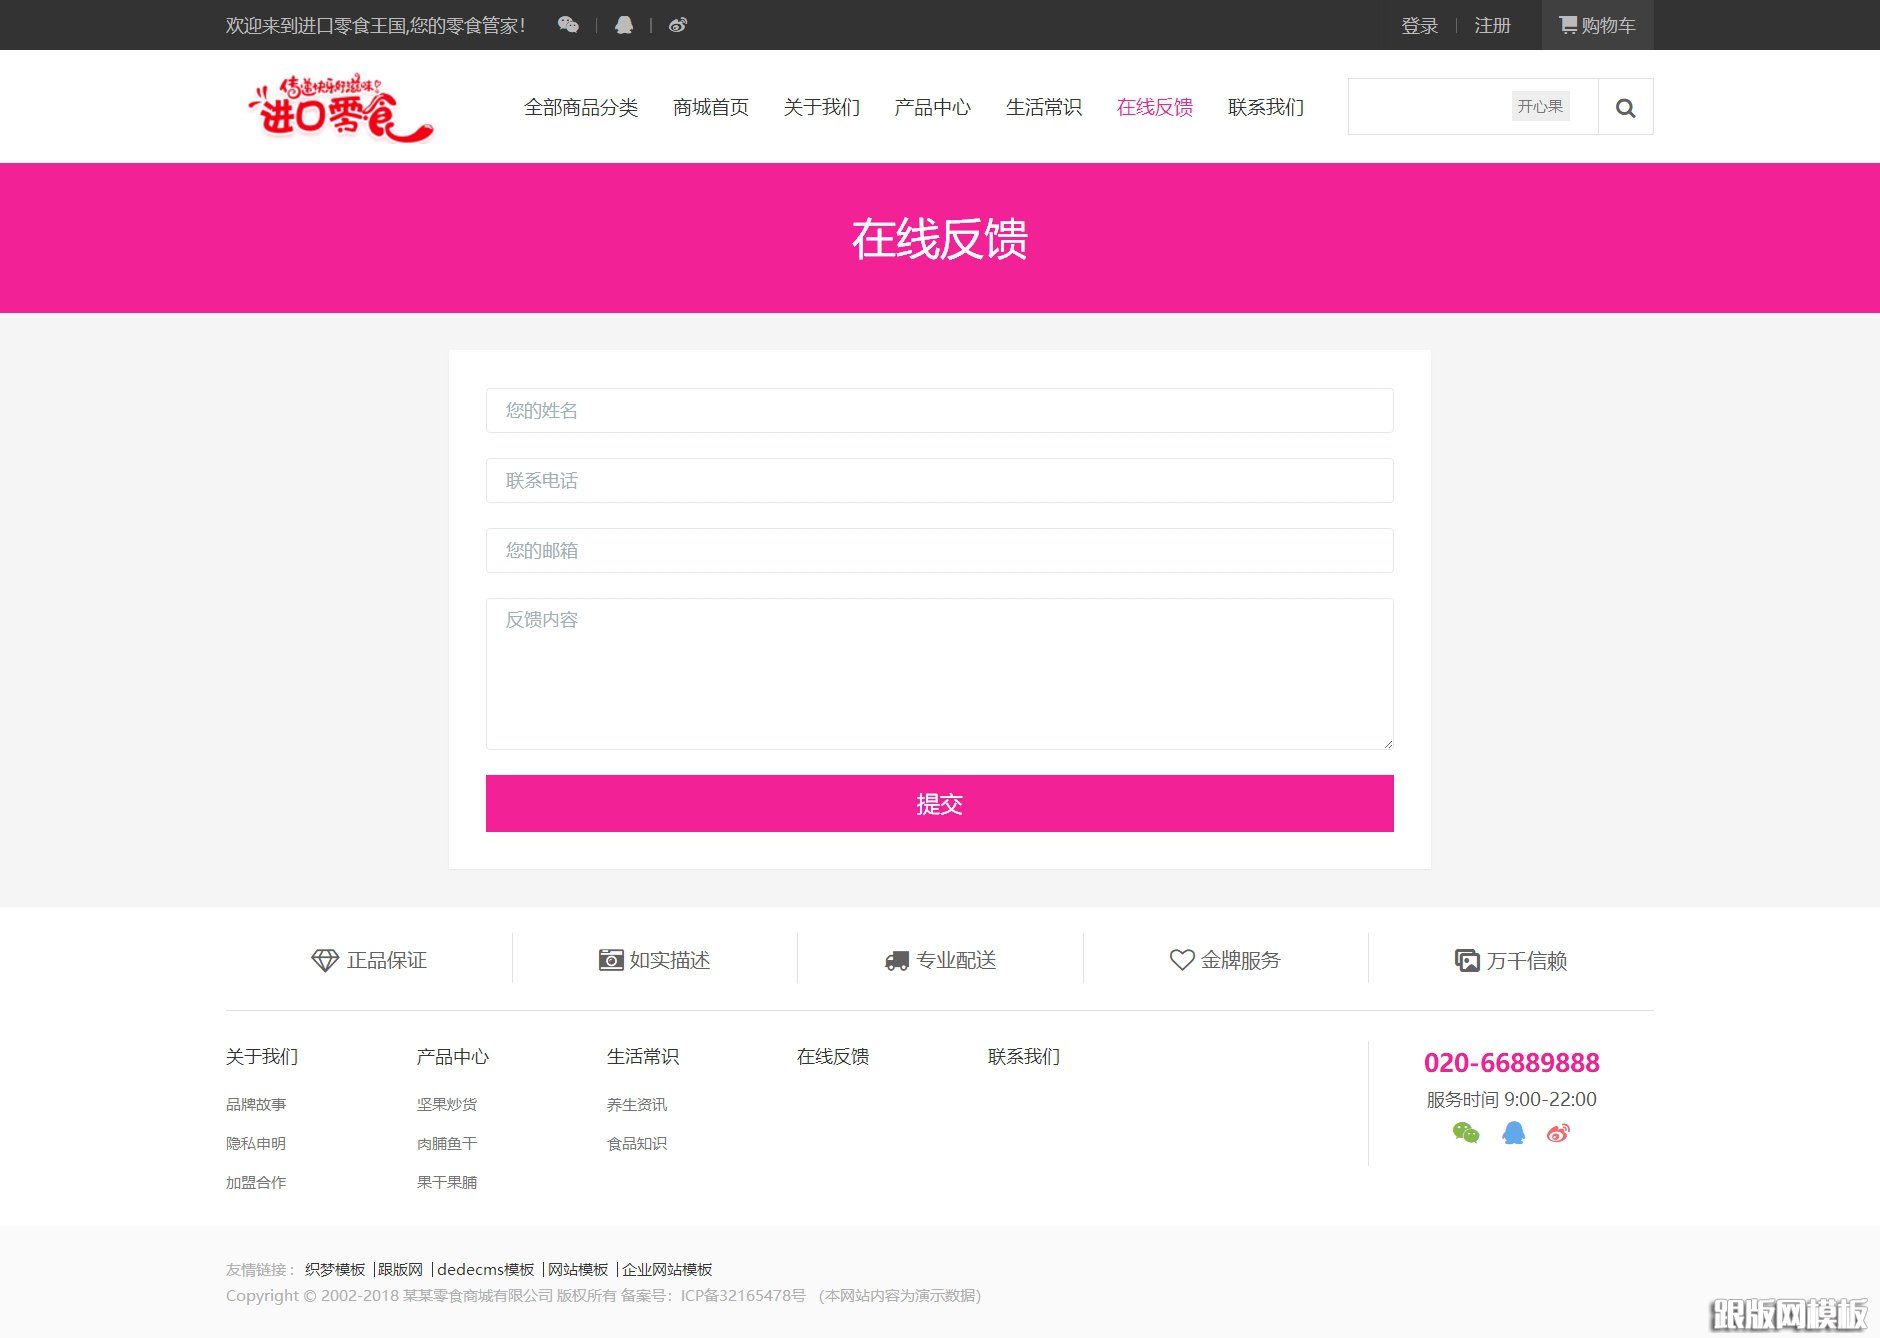Click the truck icon beside 专业配送

tap(895, 960)
